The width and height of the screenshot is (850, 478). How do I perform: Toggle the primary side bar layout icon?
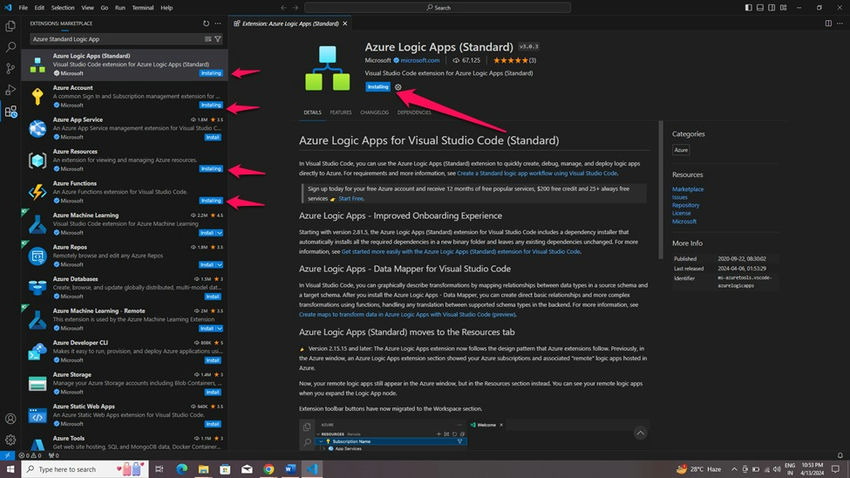749,8
